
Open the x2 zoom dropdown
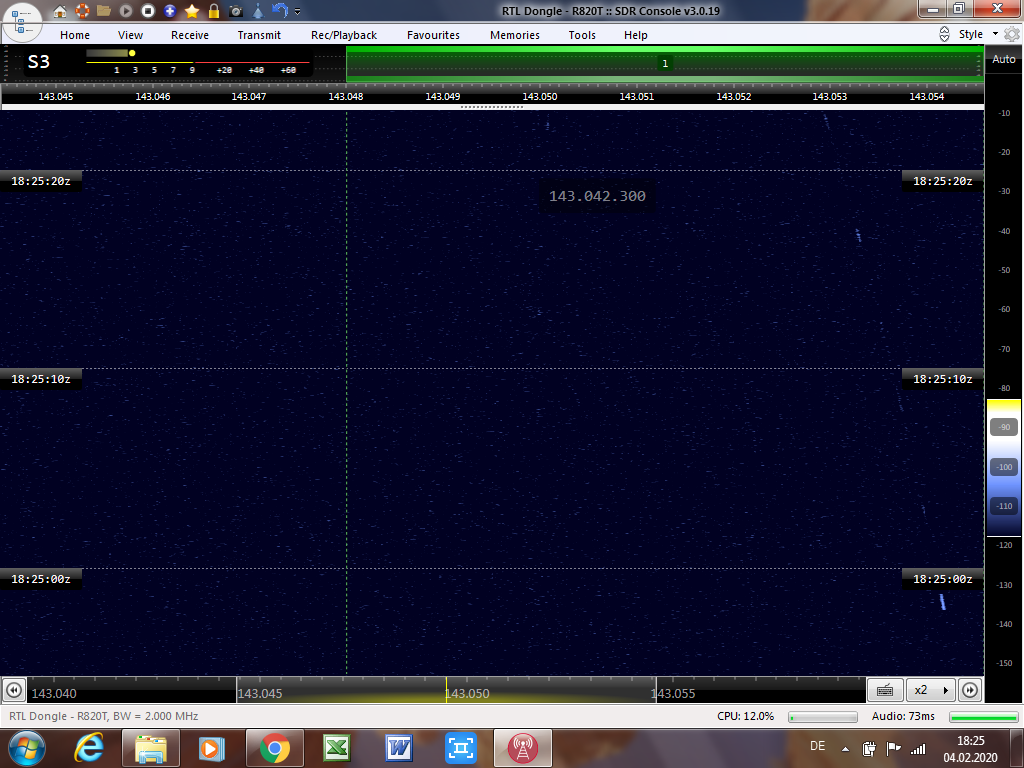[x=931, y=690]
